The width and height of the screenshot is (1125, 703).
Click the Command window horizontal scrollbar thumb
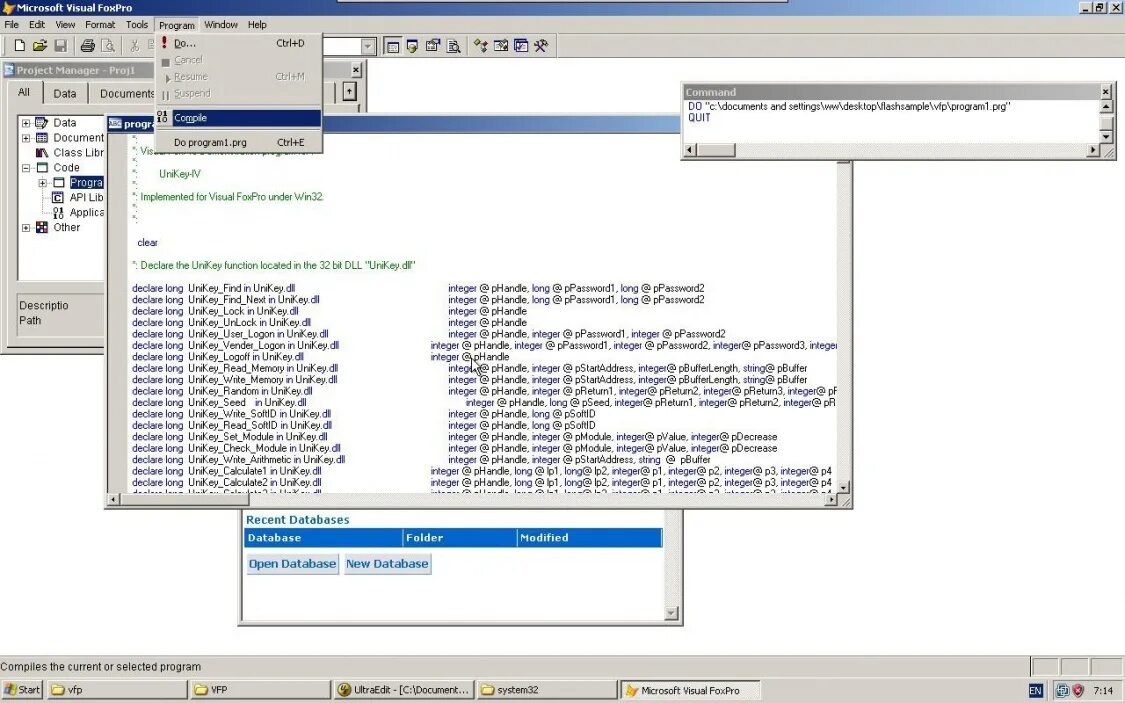coord(716,150)
